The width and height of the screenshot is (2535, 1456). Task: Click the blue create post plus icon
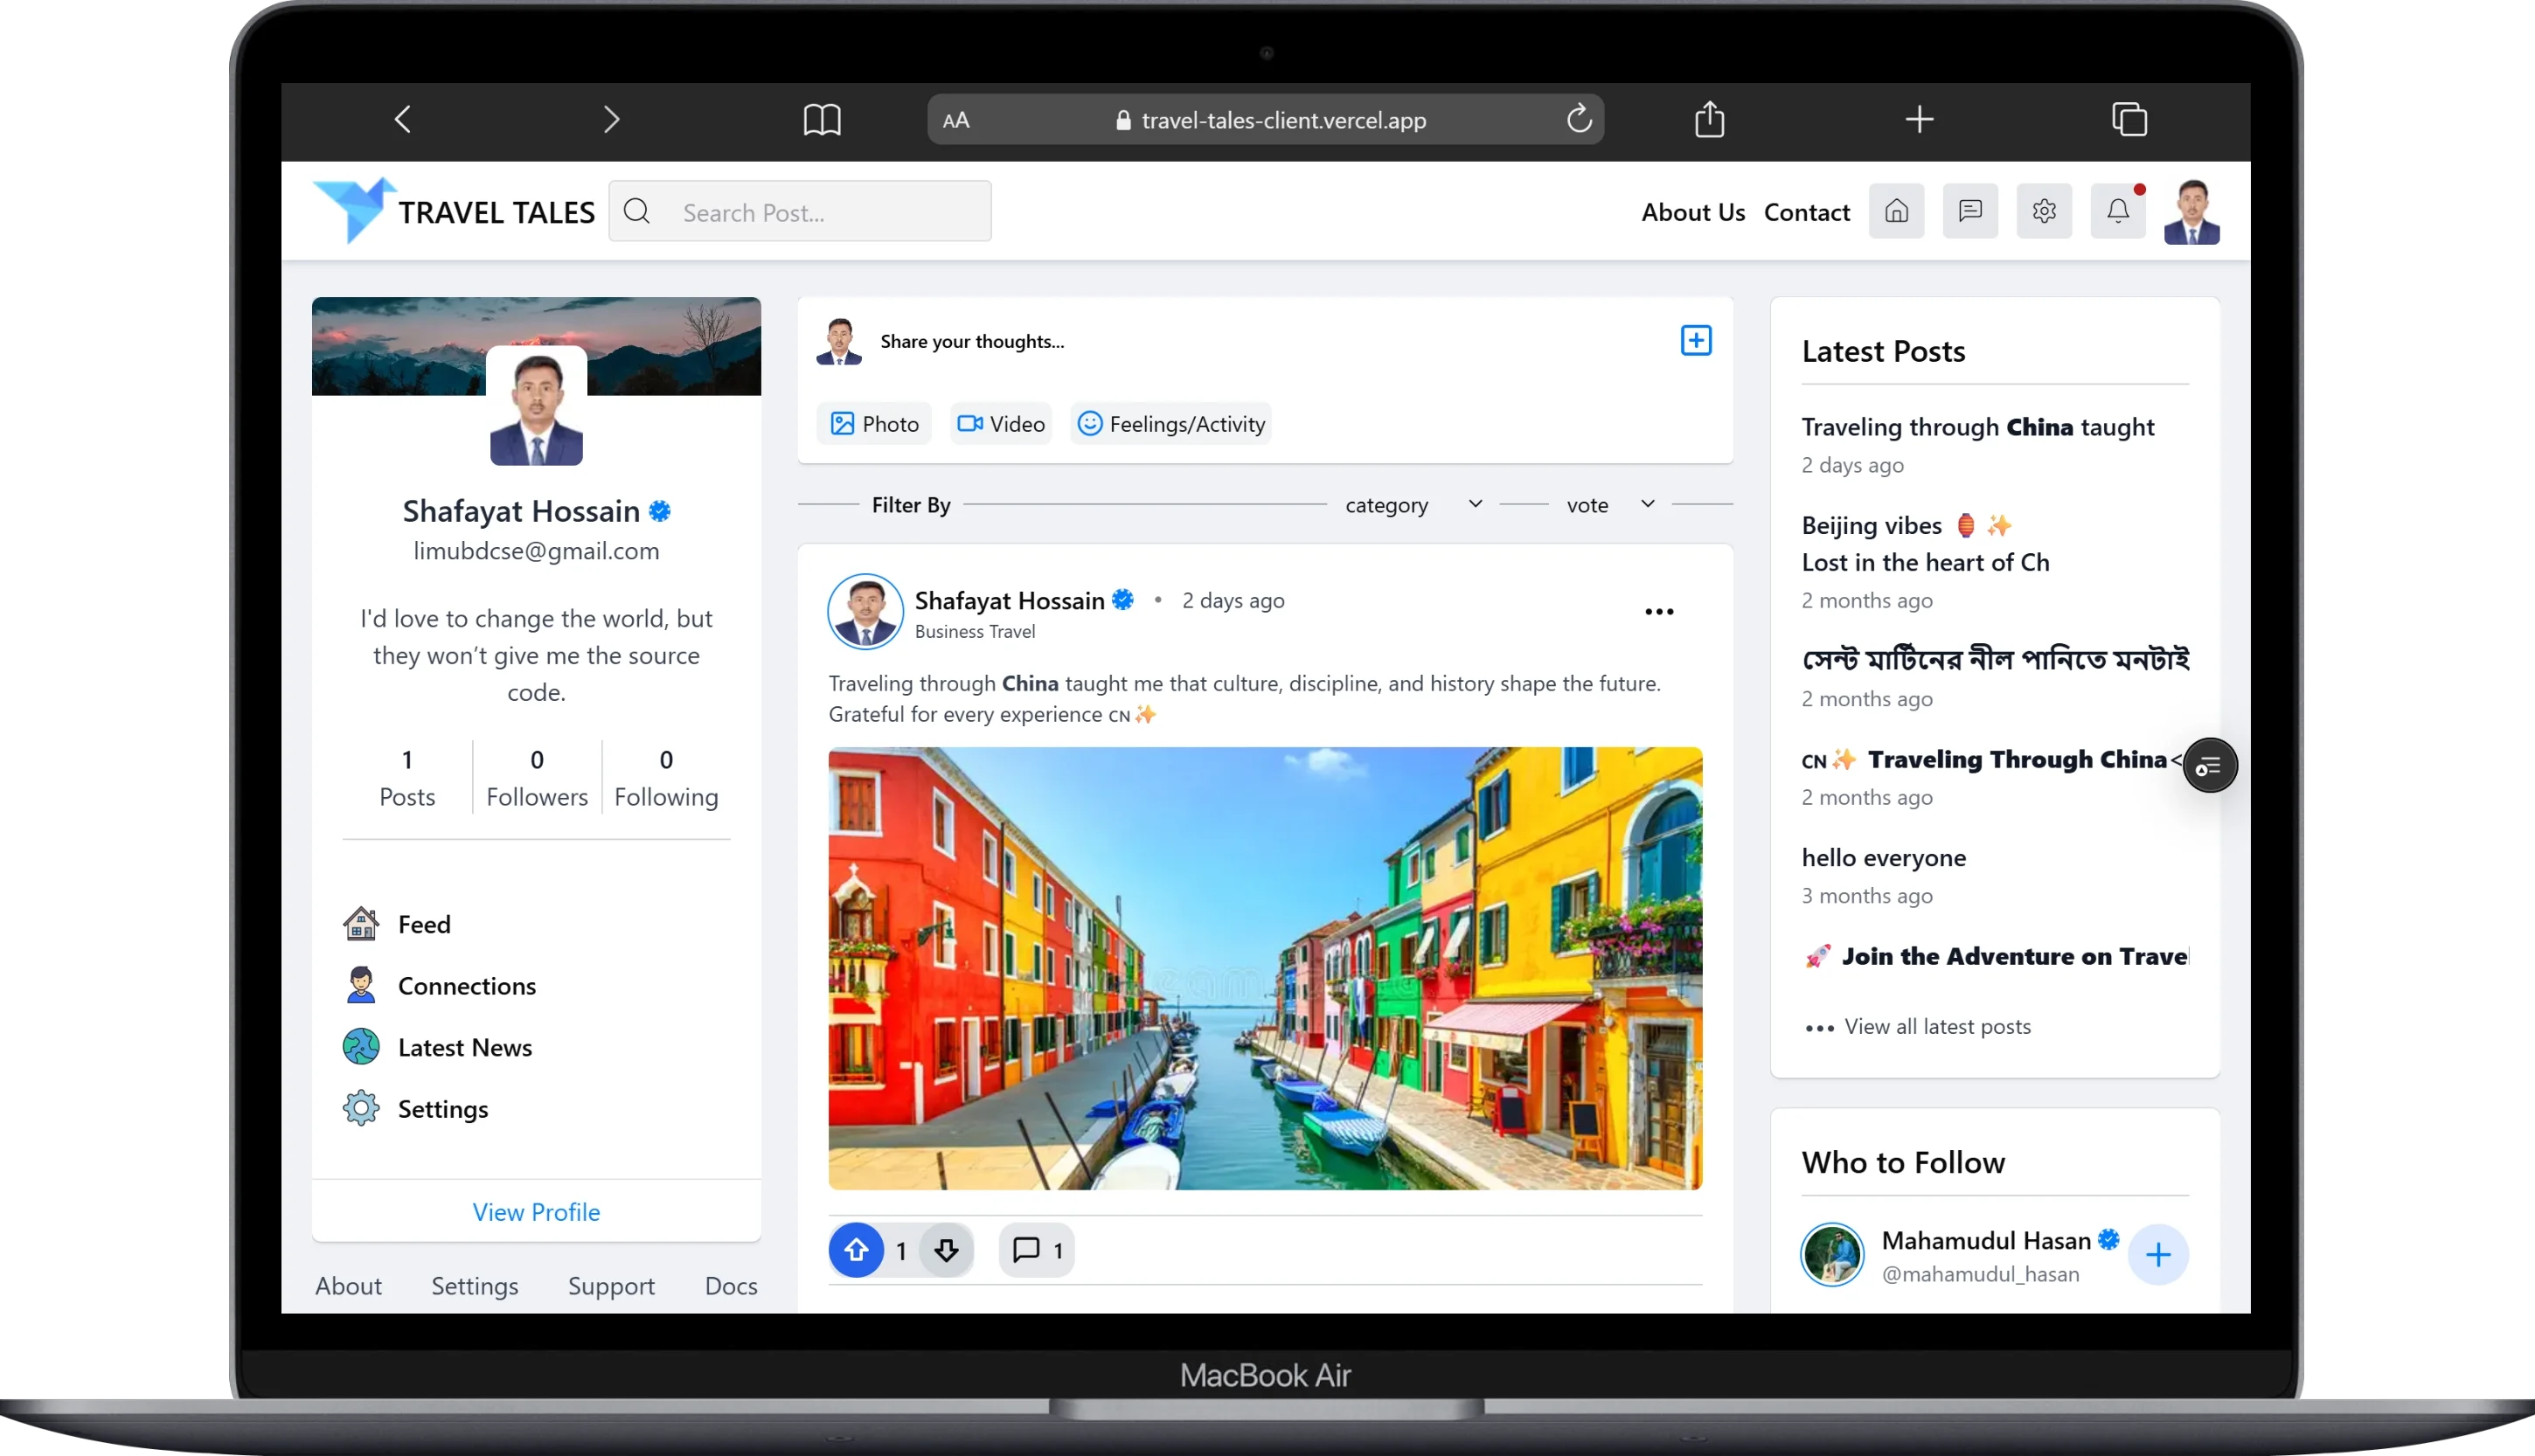pyautogui.click(x=1696, y=341)
